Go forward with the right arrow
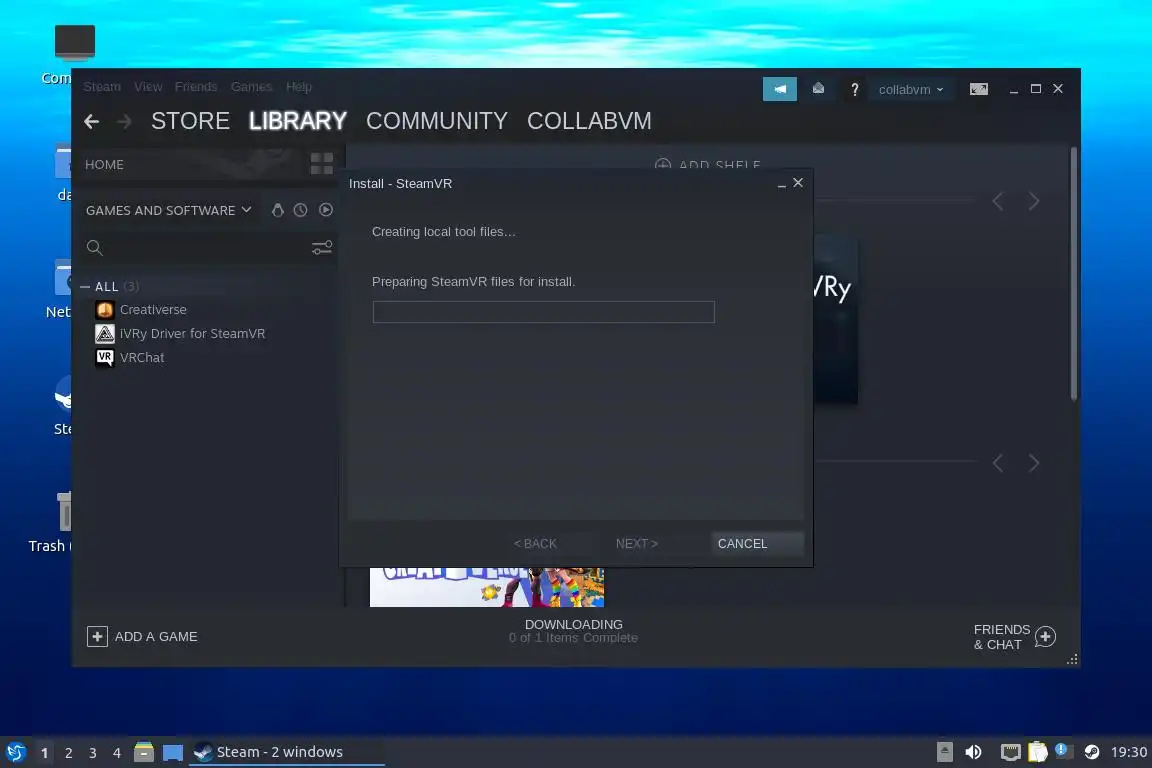The width and height of the screenshot is (1152, 768). click(124, 121)
